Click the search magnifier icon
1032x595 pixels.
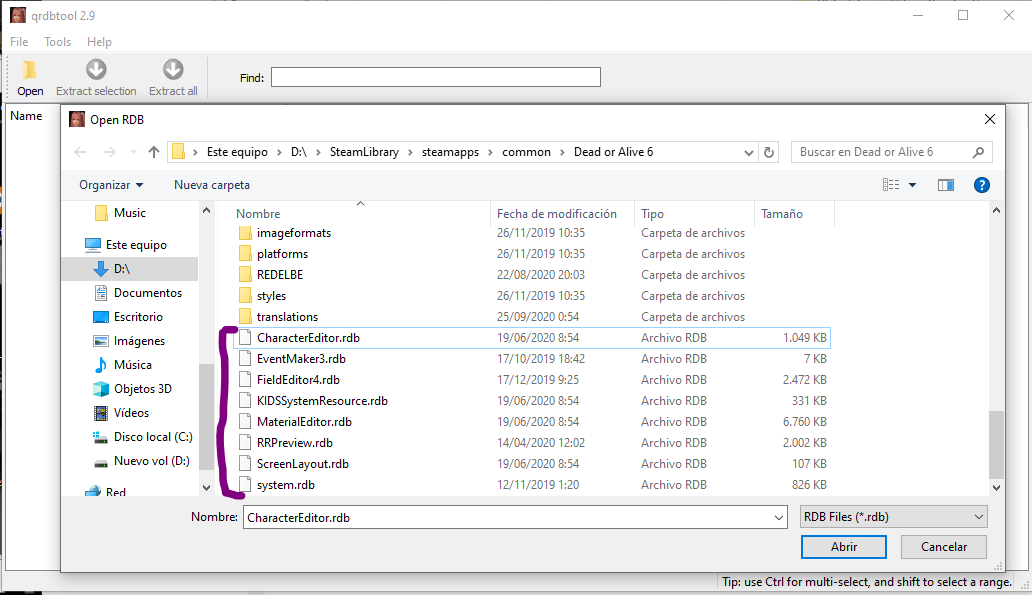click(978, 152)
